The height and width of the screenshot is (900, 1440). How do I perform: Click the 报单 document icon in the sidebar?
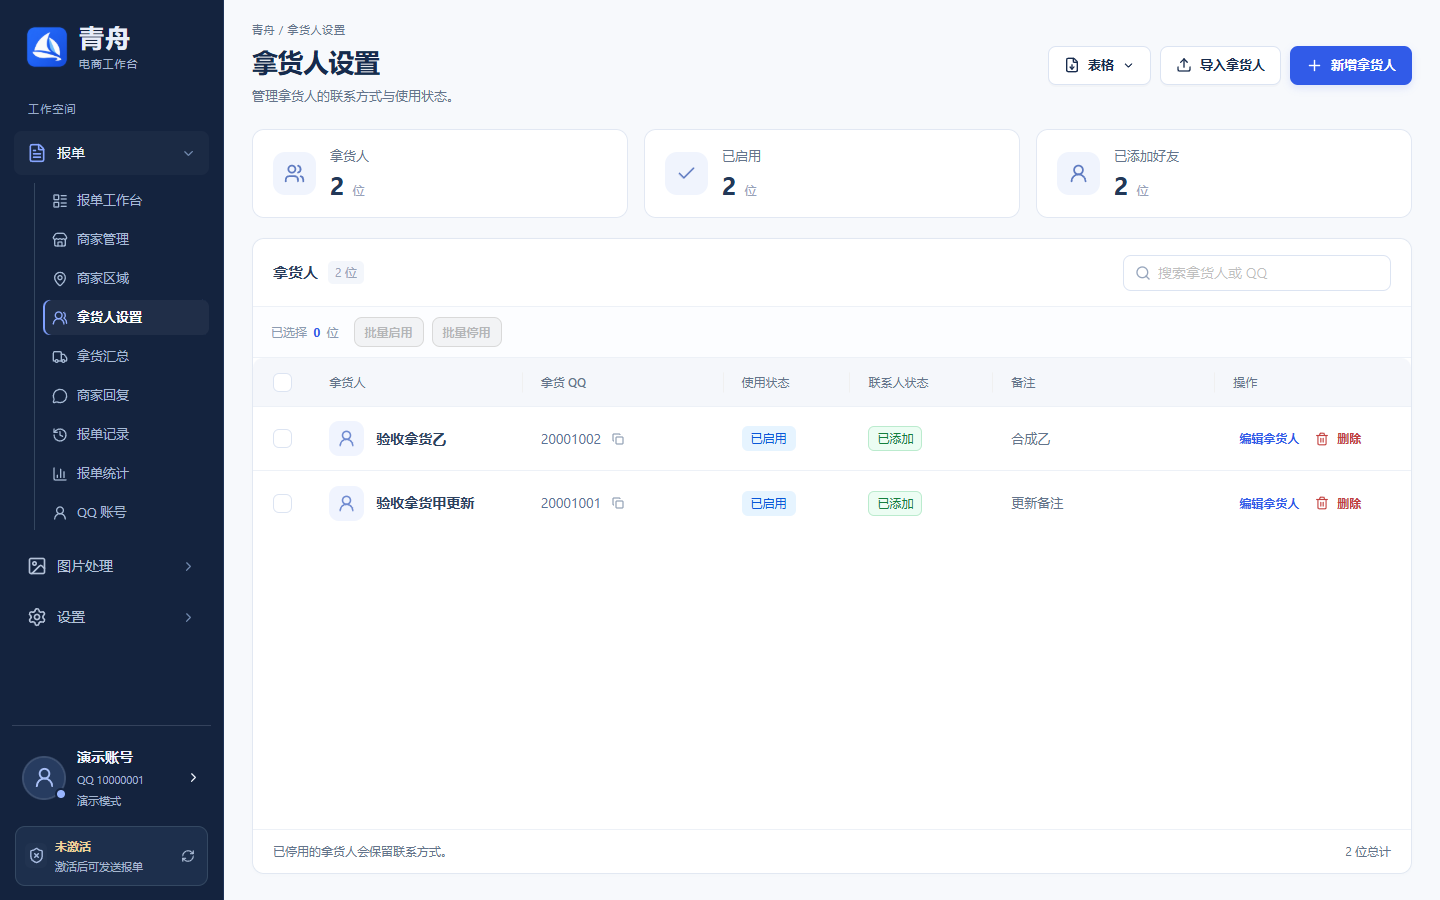pyautogui.click(x=37, y=153)
